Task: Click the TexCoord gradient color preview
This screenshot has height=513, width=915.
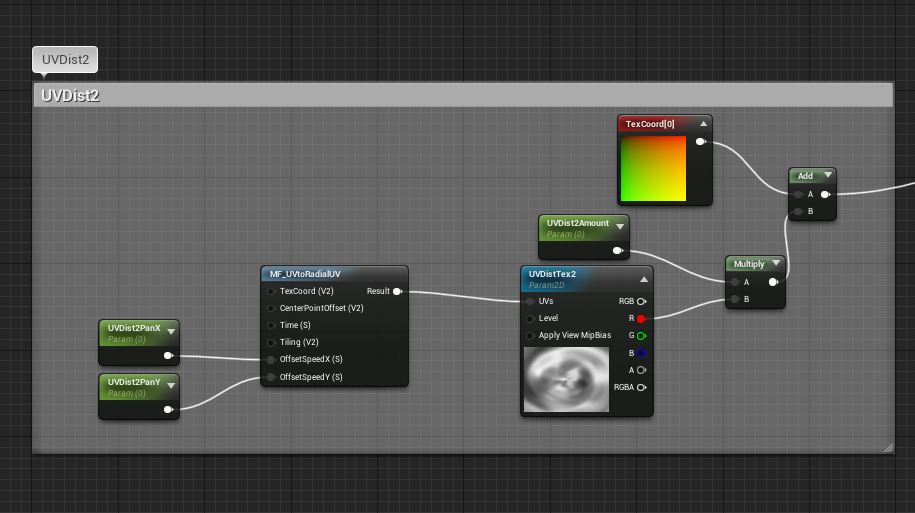Action: (x=653, y=168)
